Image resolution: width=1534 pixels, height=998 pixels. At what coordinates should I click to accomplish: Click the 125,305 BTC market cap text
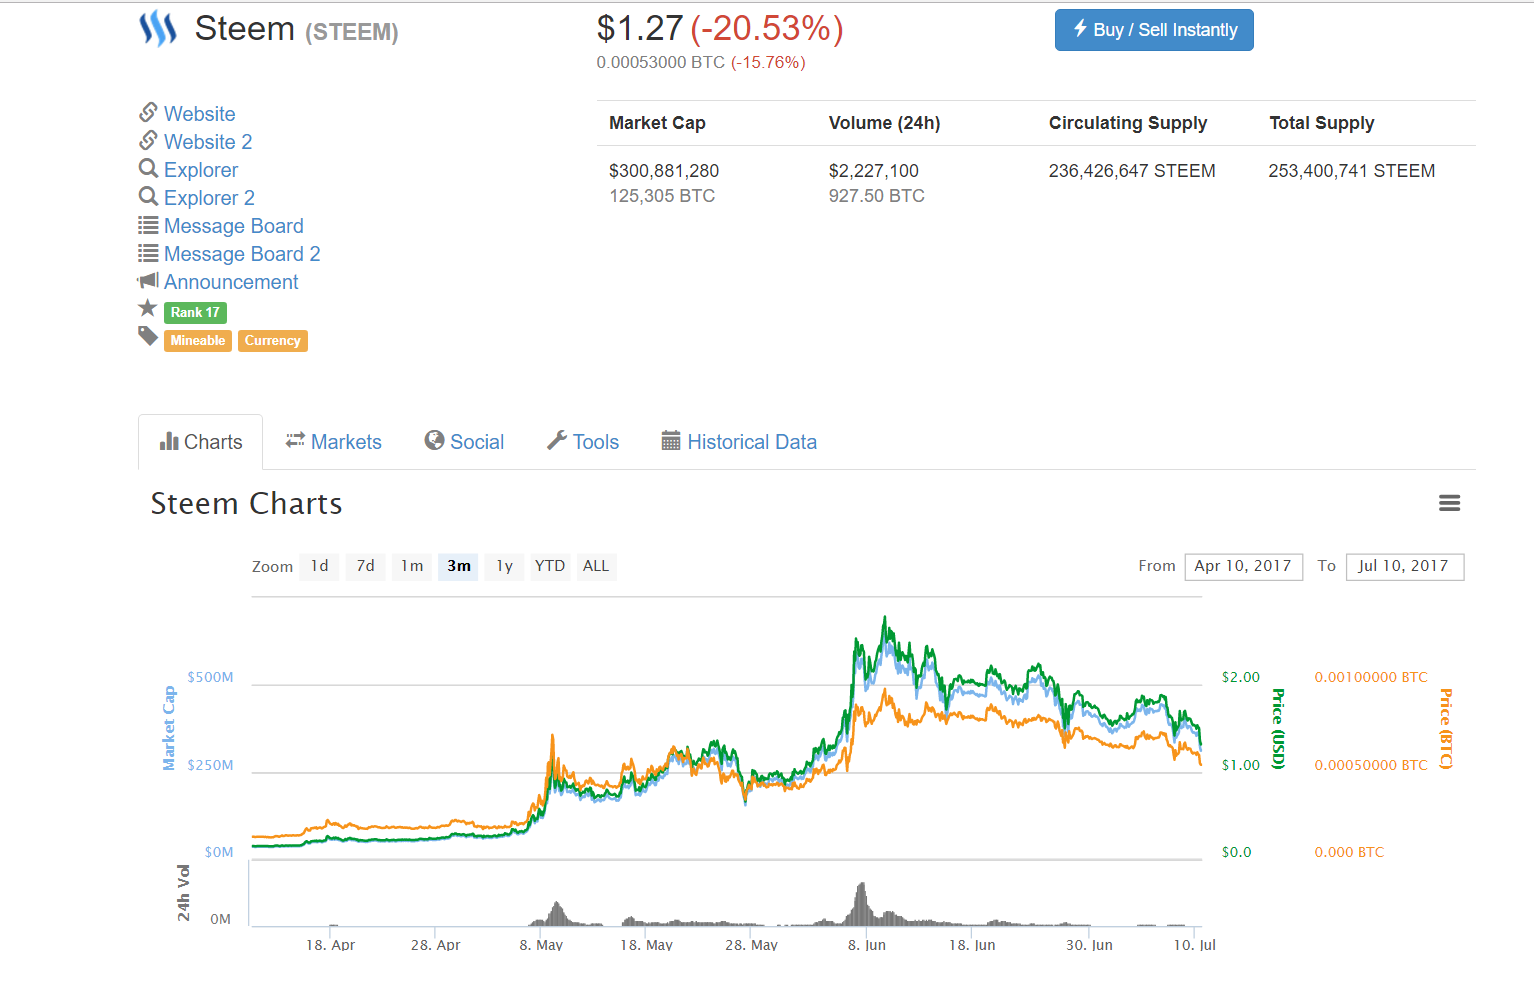pos(662,196)
